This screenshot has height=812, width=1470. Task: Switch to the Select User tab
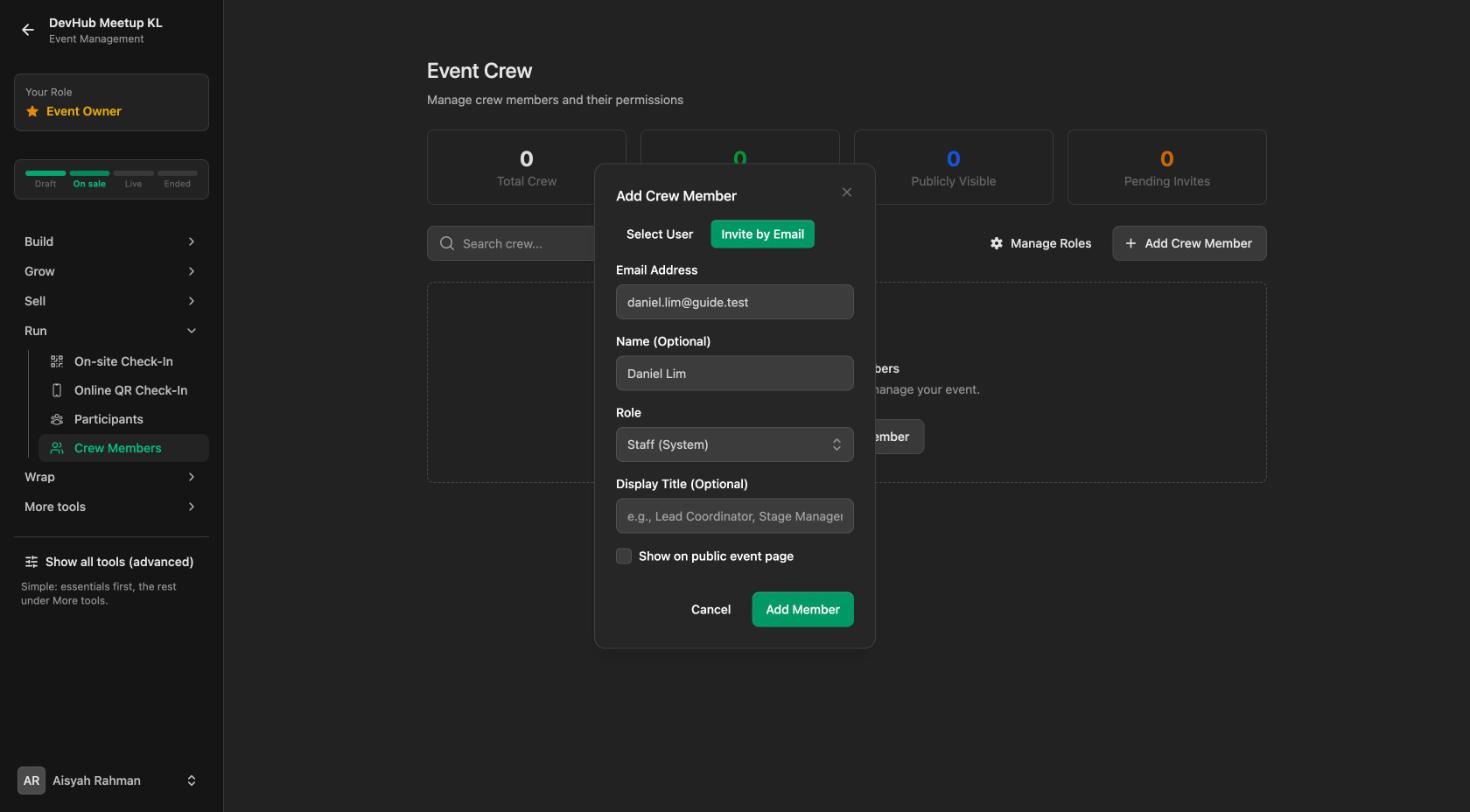[x=660, y=234]
